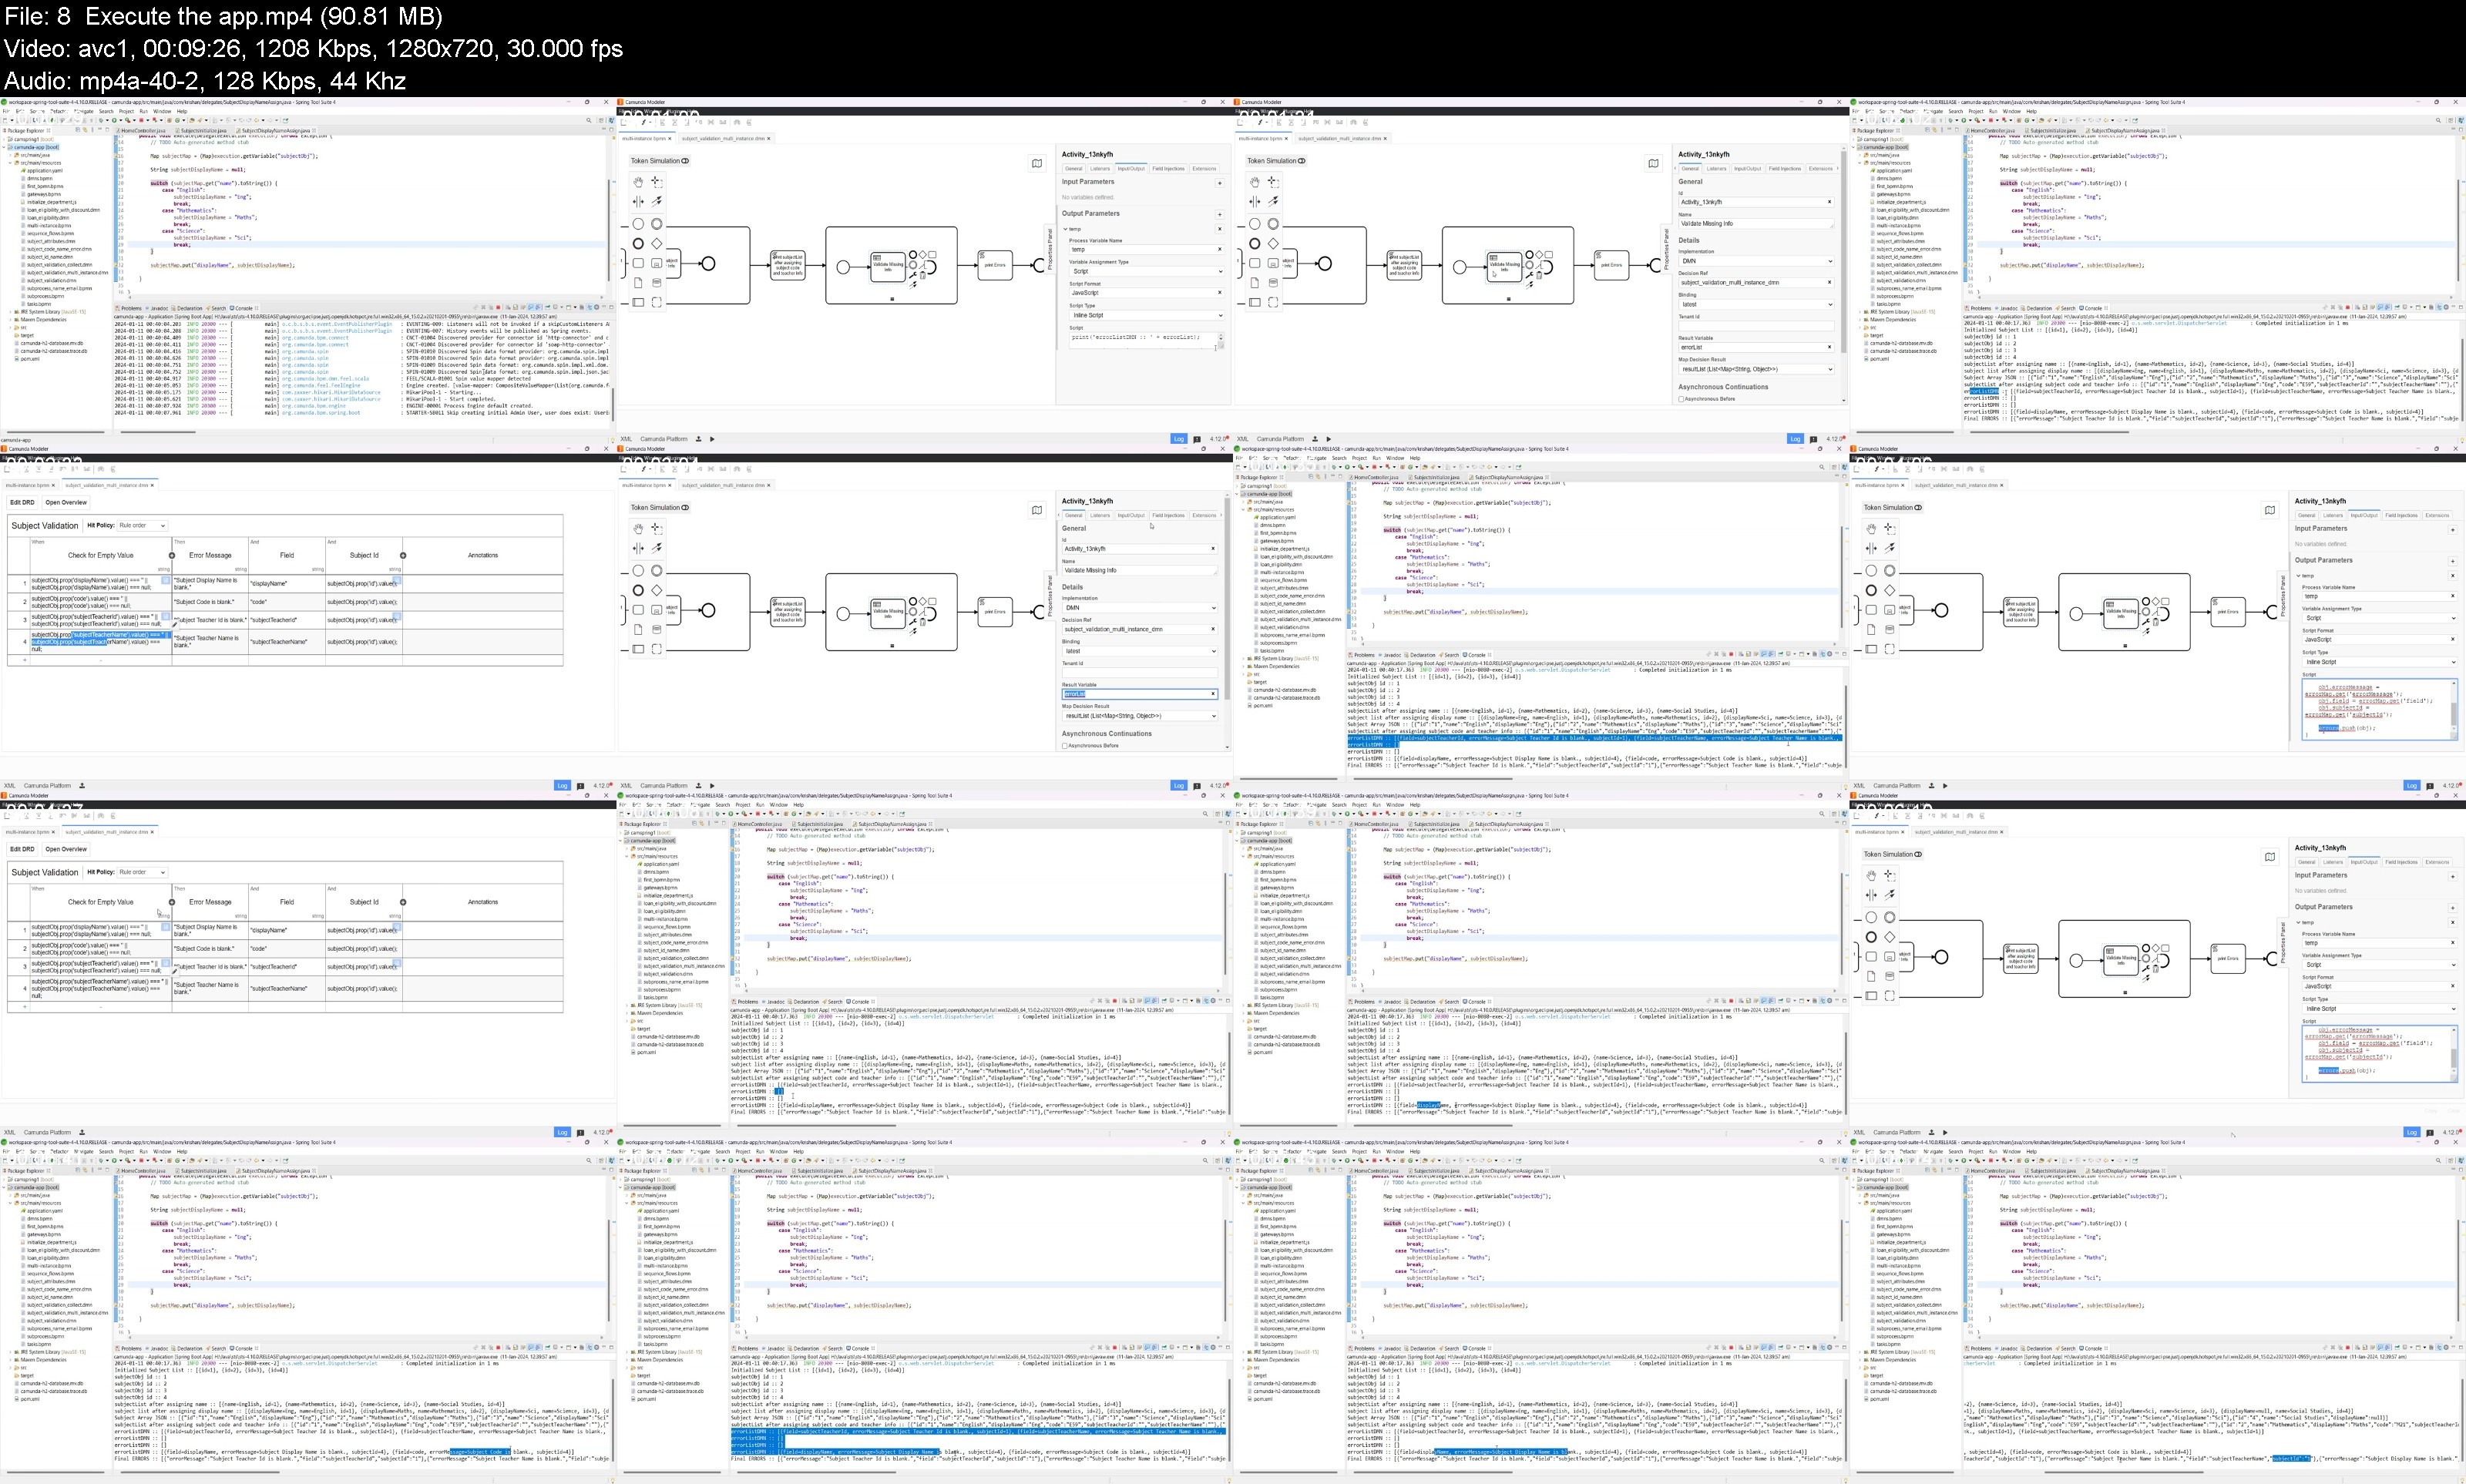Click Open Overview in highlighted-row DMN table frame
This screenshot has width=2466, height=1484.
coord(66,503)
